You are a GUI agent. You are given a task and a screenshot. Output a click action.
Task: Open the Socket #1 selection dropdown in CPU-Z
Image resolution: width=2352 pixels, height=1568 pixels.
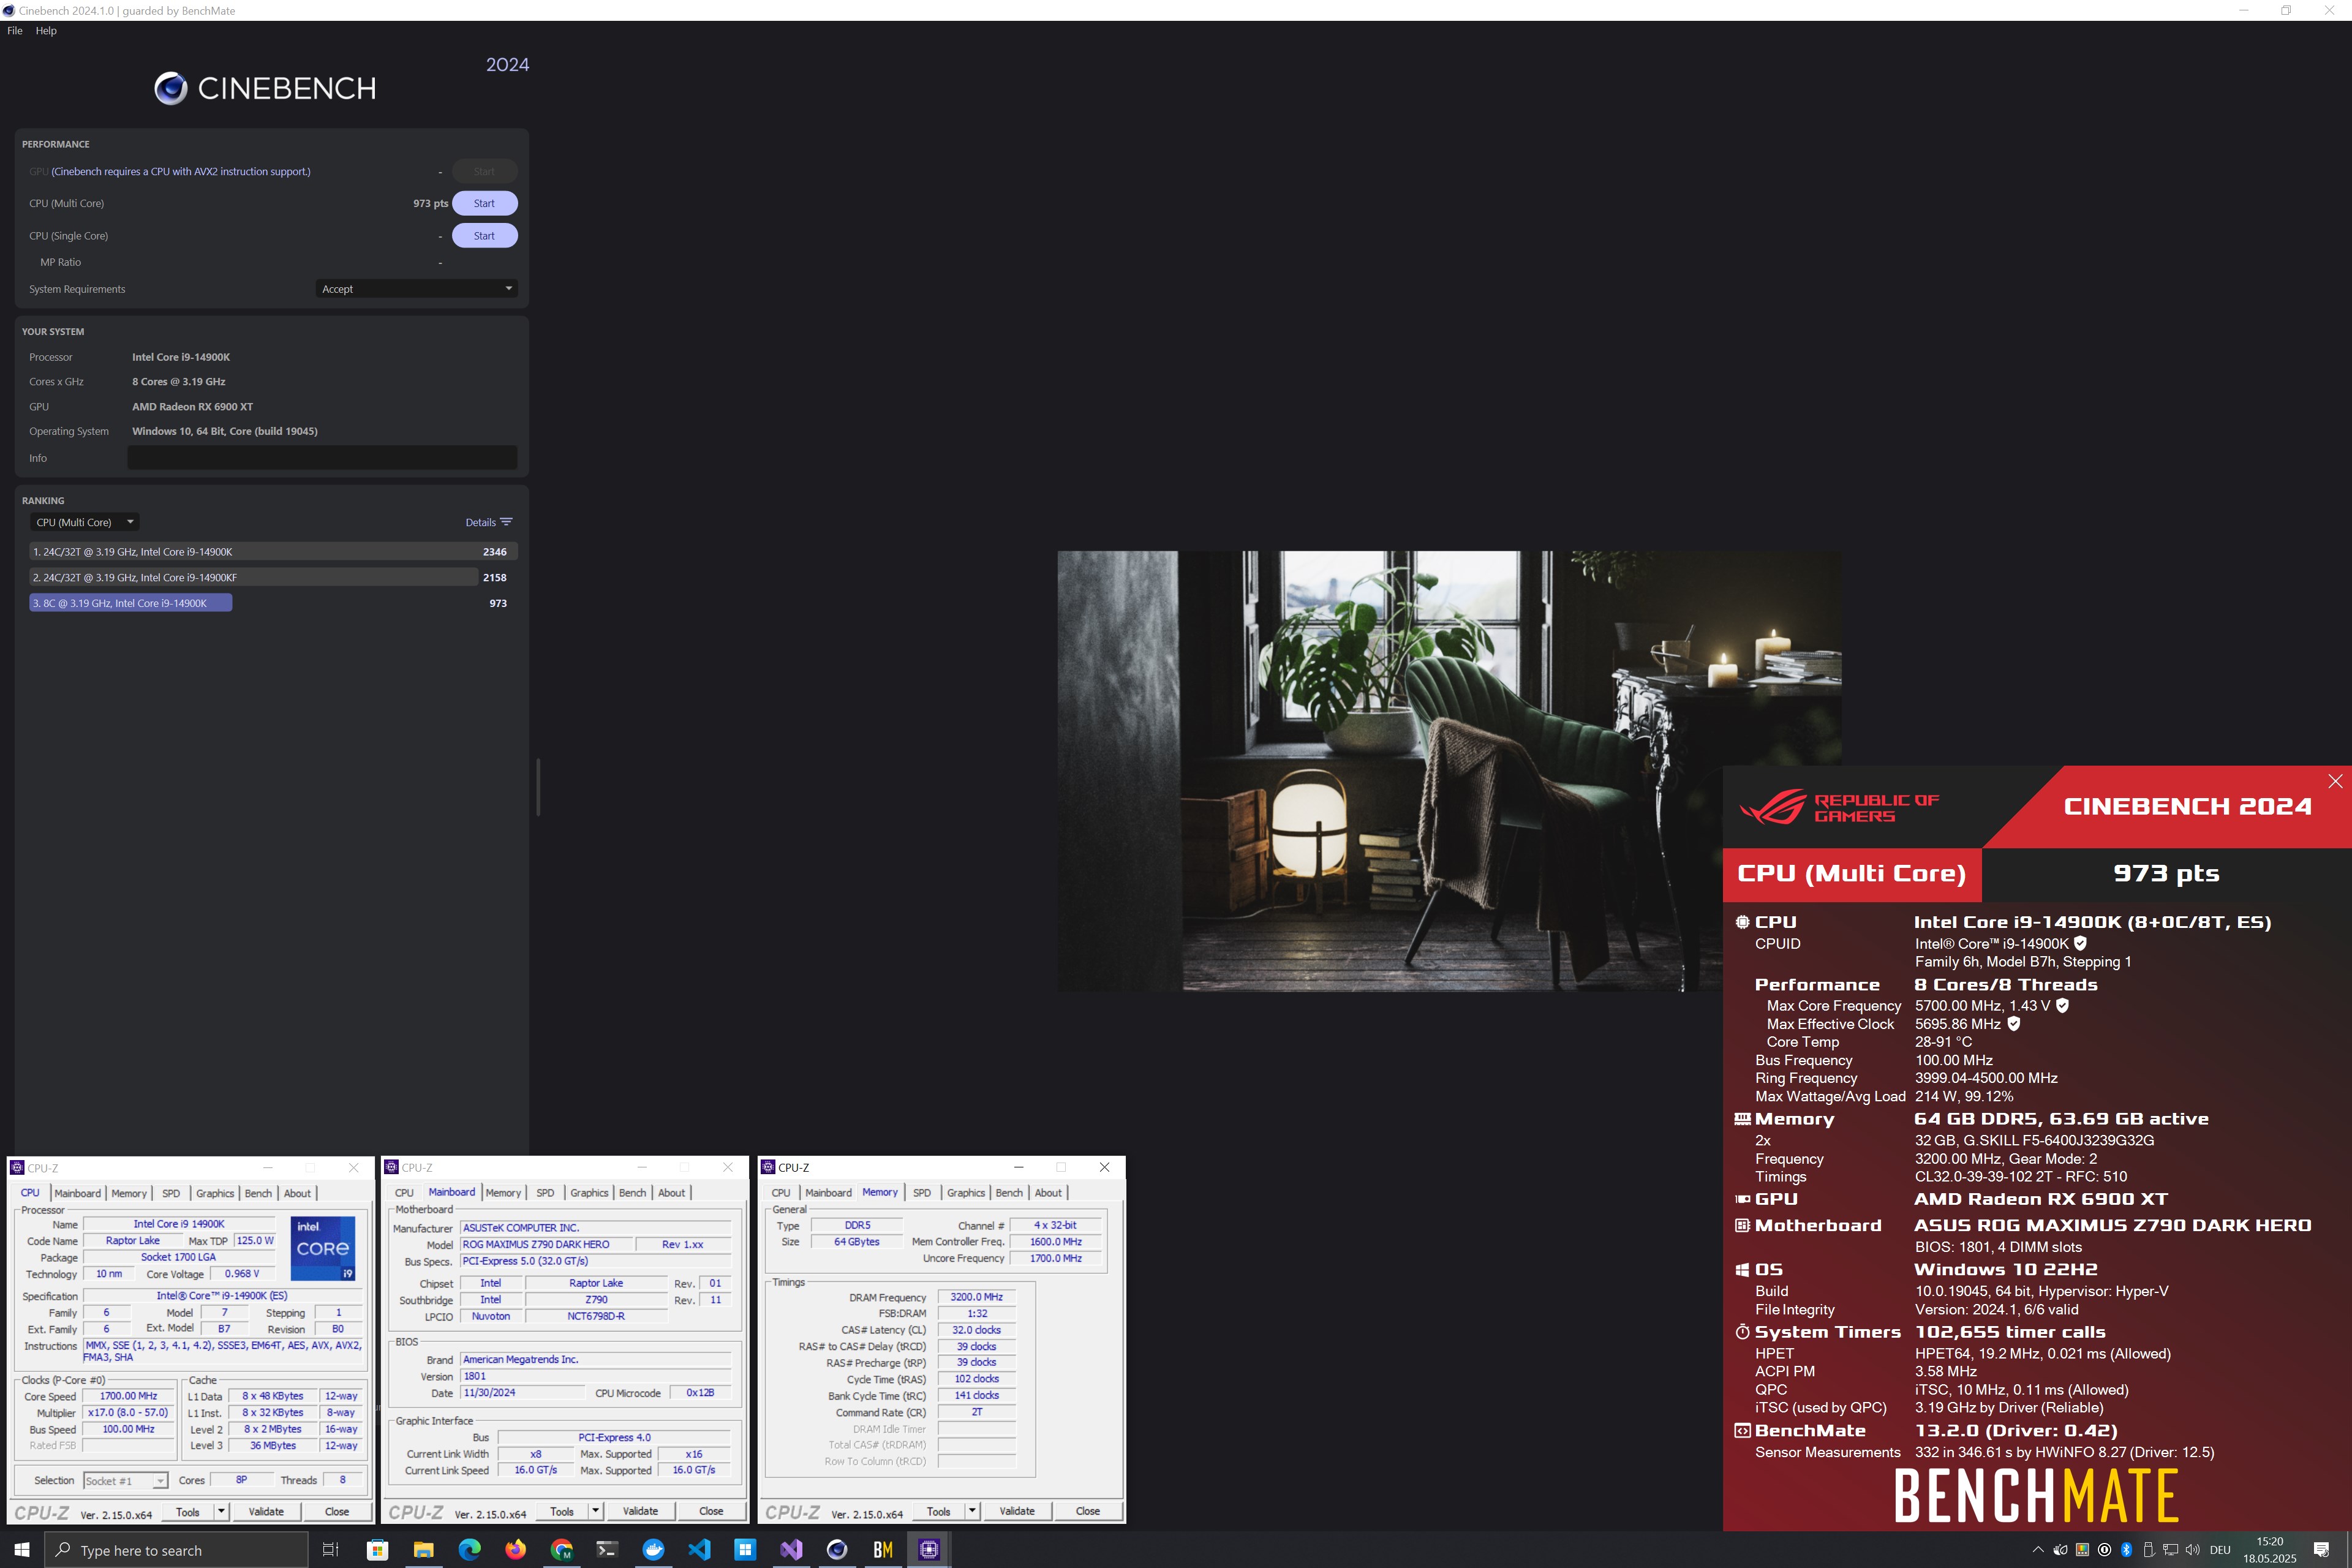click(125, 1480)
